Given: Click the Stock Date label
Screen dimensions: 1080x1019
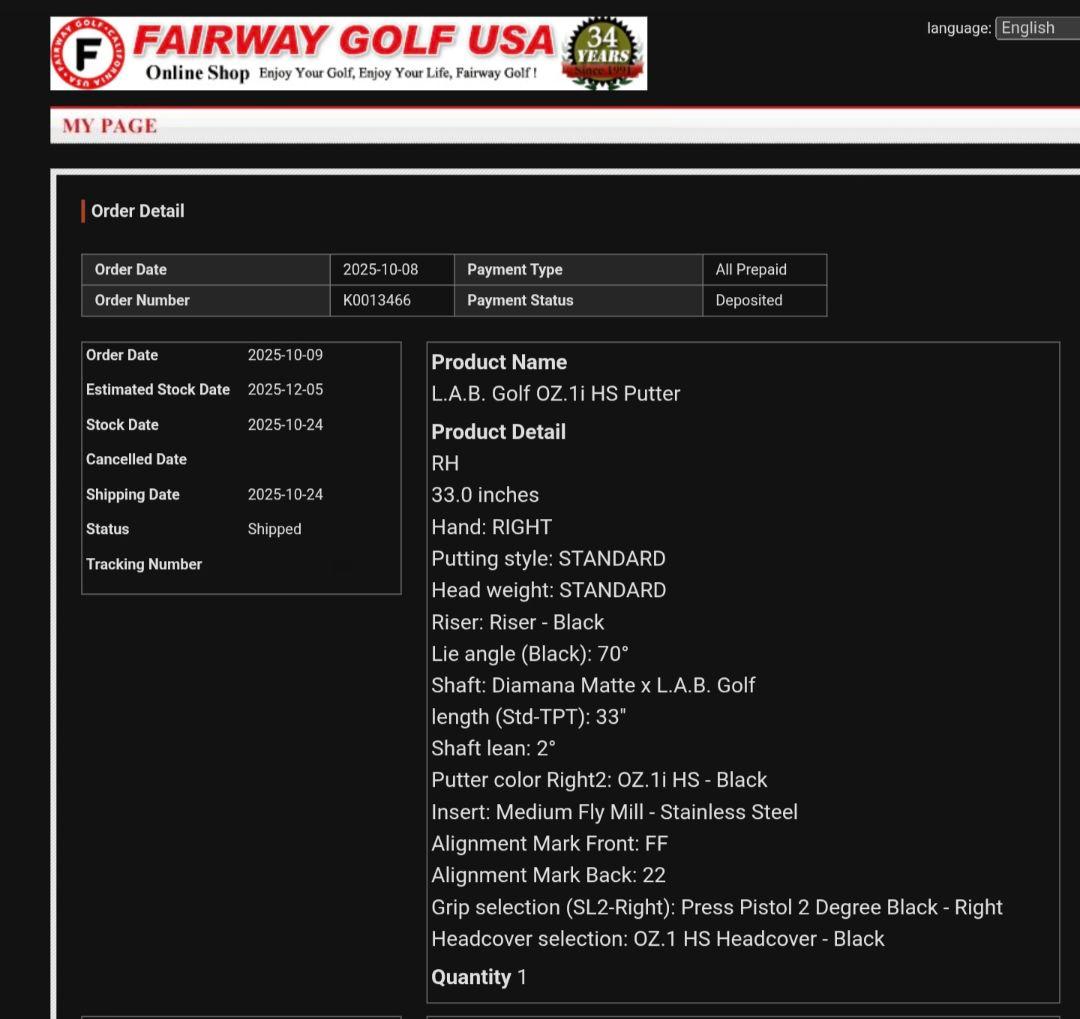Looking at the screenshot, I should pos(122,425).
